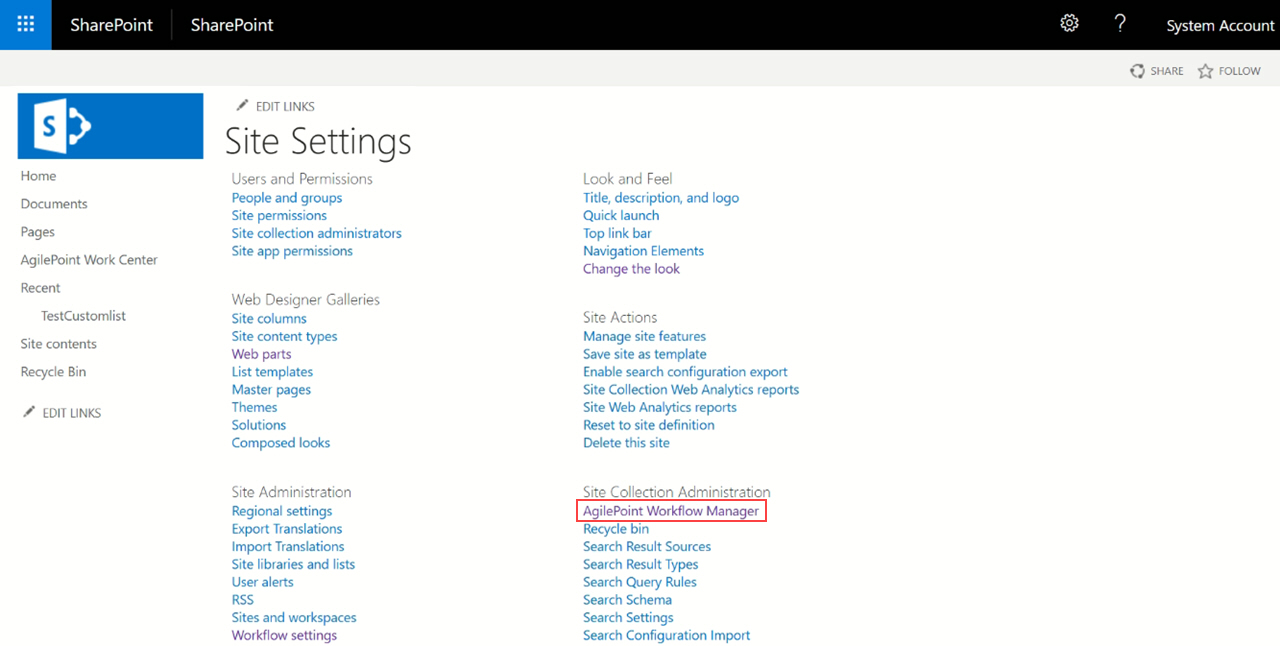Open Composed looks link
The width and height of the screenshot is (1280, 646).
coord(281,443)
